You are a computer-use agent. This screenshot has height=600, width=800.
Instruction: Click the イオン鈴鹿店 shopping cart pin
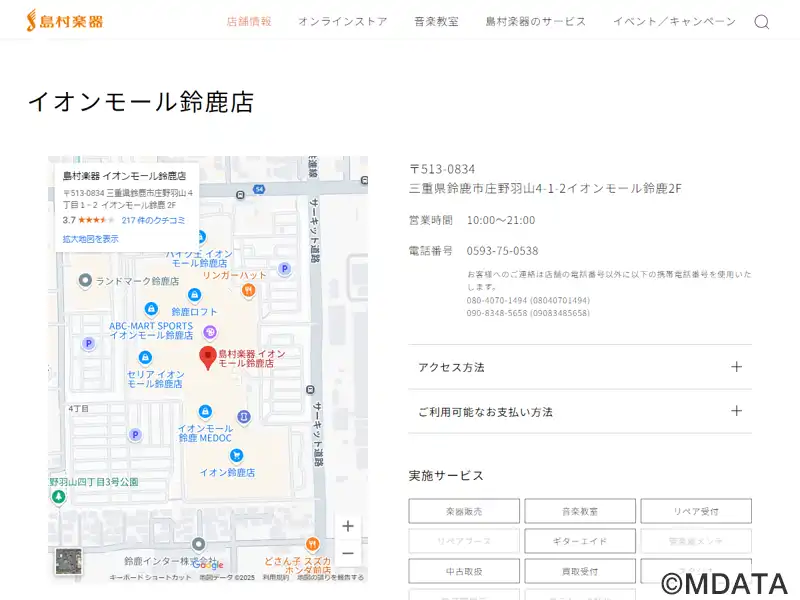pos(236,455)
